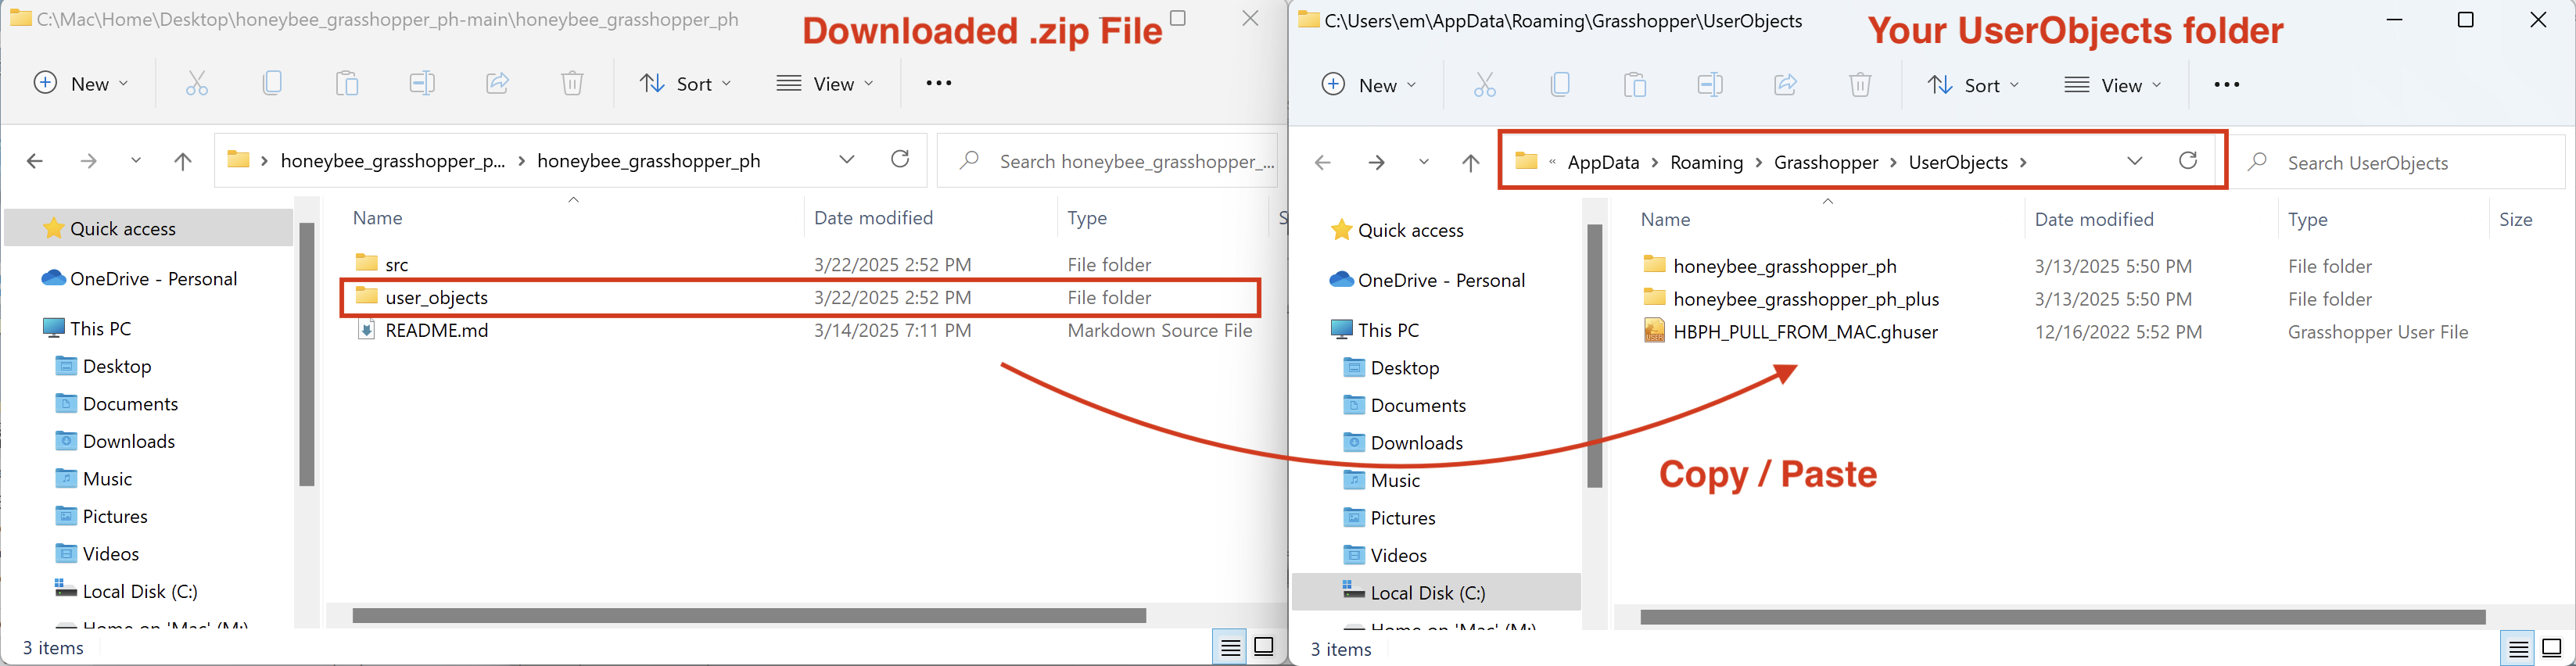The image size is (2576, 666).
Task: Click the Paste icon in the left window toolbar
Action: coord(347,83)
